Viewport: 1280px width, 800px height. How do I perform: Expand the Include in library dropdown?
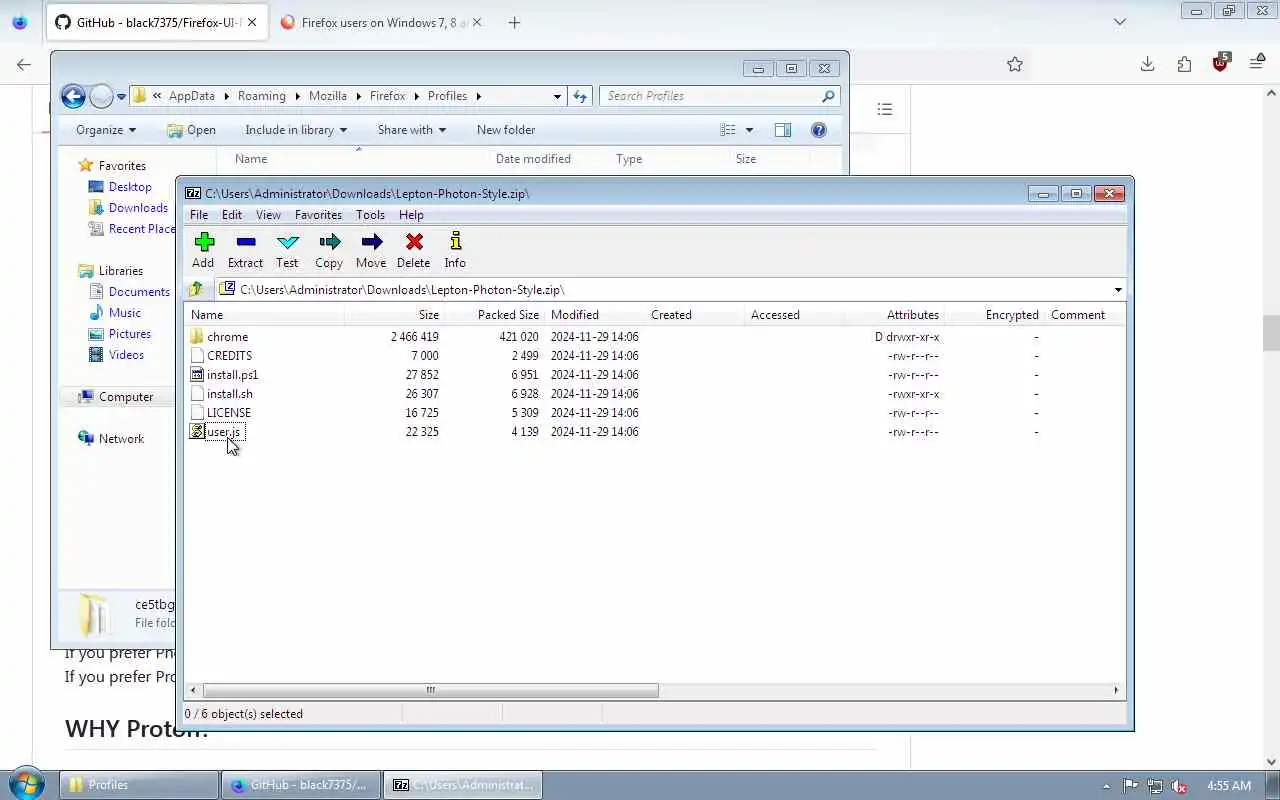coord(296,130)
